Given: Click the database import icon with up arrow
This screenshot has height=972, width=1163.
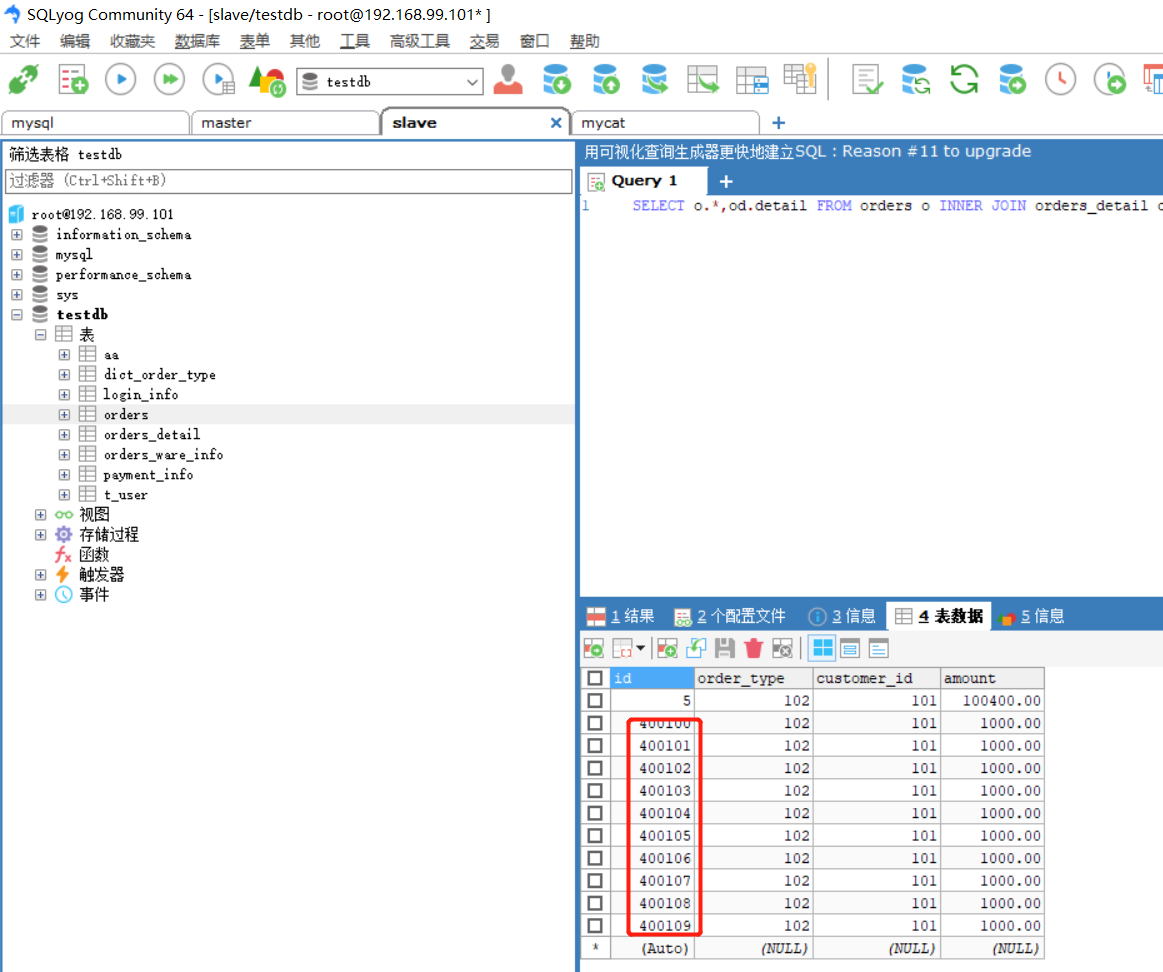Looking at the screenshot, I should click(x=605, y=79).
